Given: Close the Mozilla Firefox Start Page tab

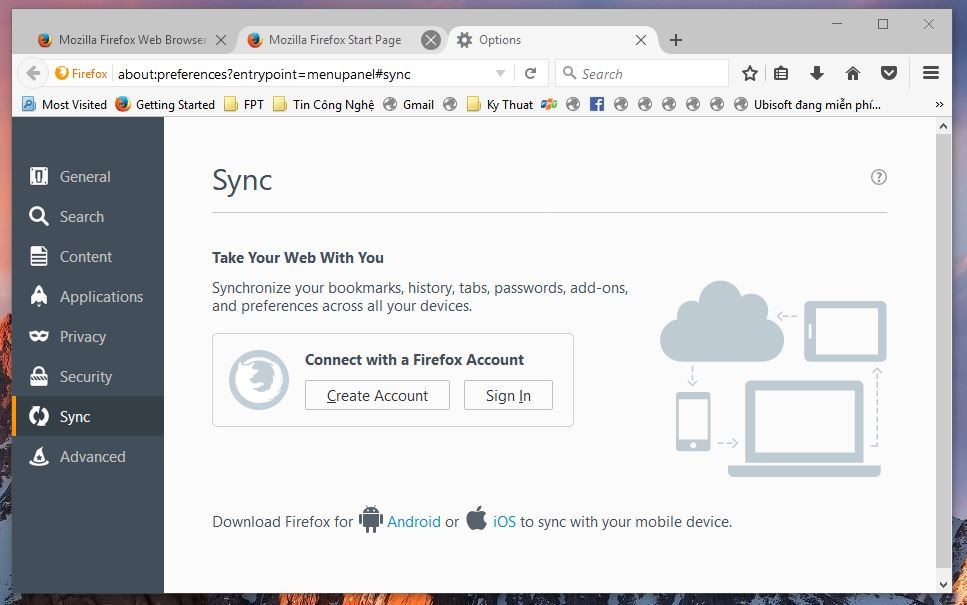Looking at the screenshot, I should 430,40.
